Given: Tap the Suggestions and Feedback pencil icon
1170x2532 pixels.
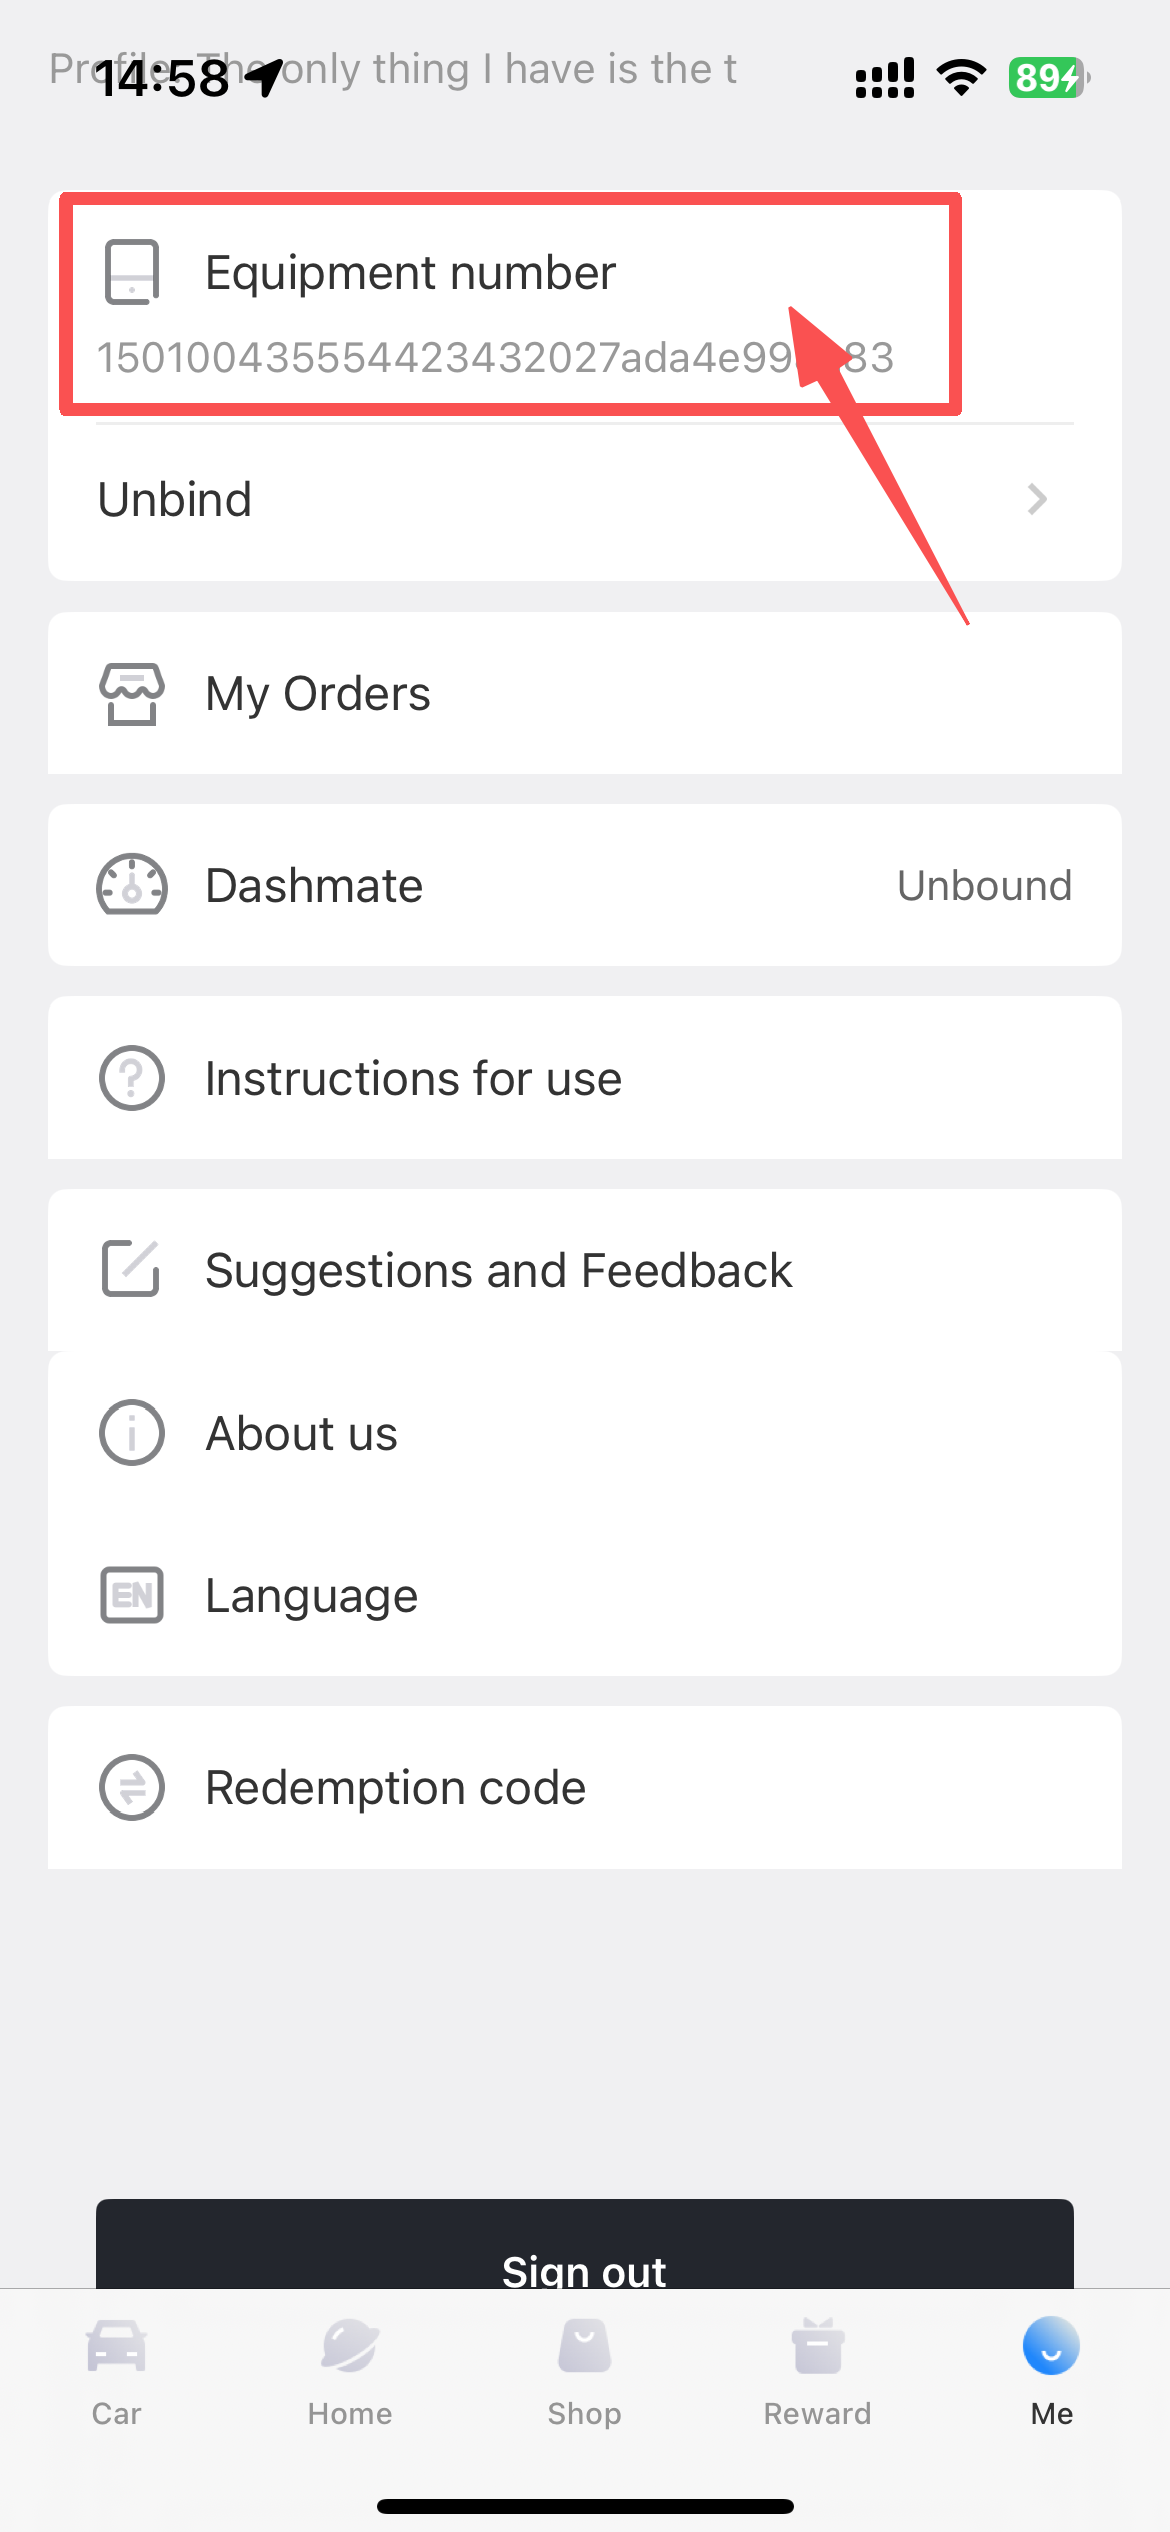Looking at the screenshot, I should click(132, 1269).
